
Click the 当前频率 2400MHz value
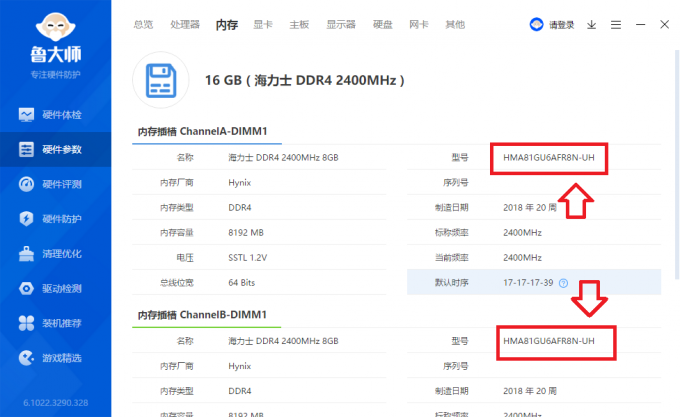pos(522,258)
